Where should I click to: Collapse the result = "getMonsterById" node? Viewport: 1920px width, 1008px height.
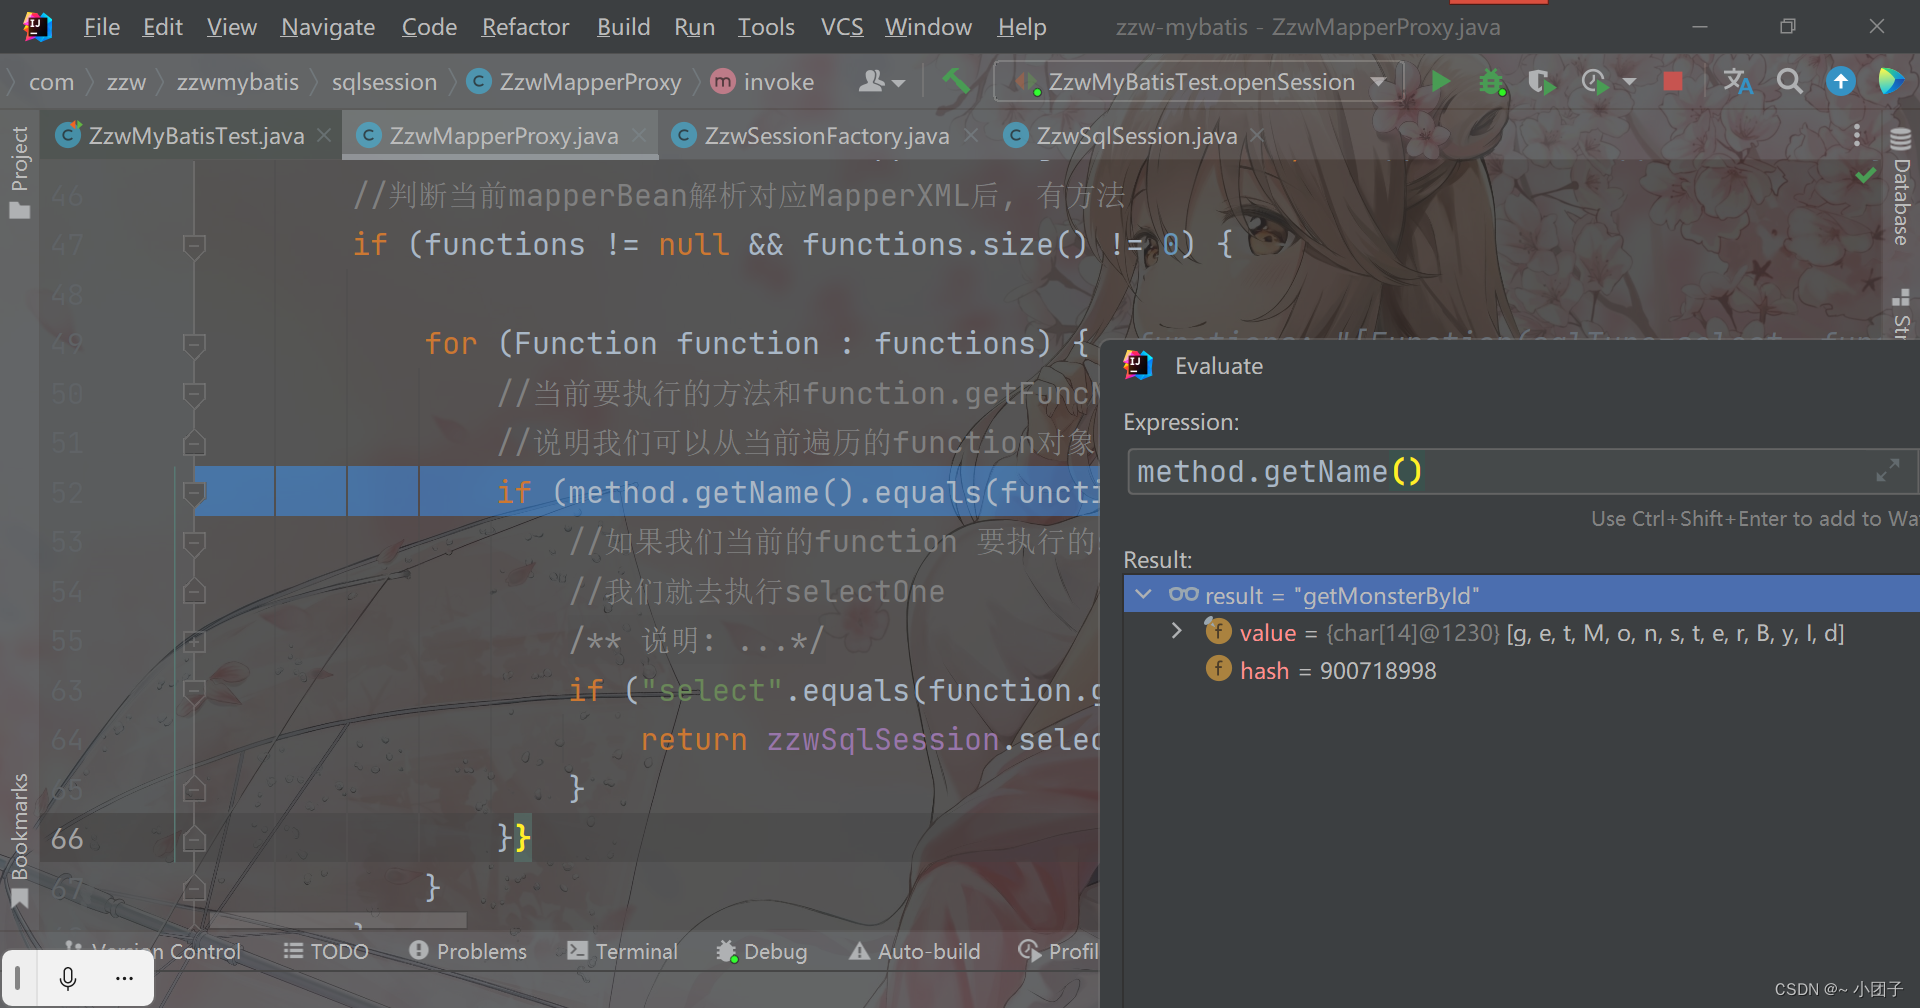(1144, 595)
